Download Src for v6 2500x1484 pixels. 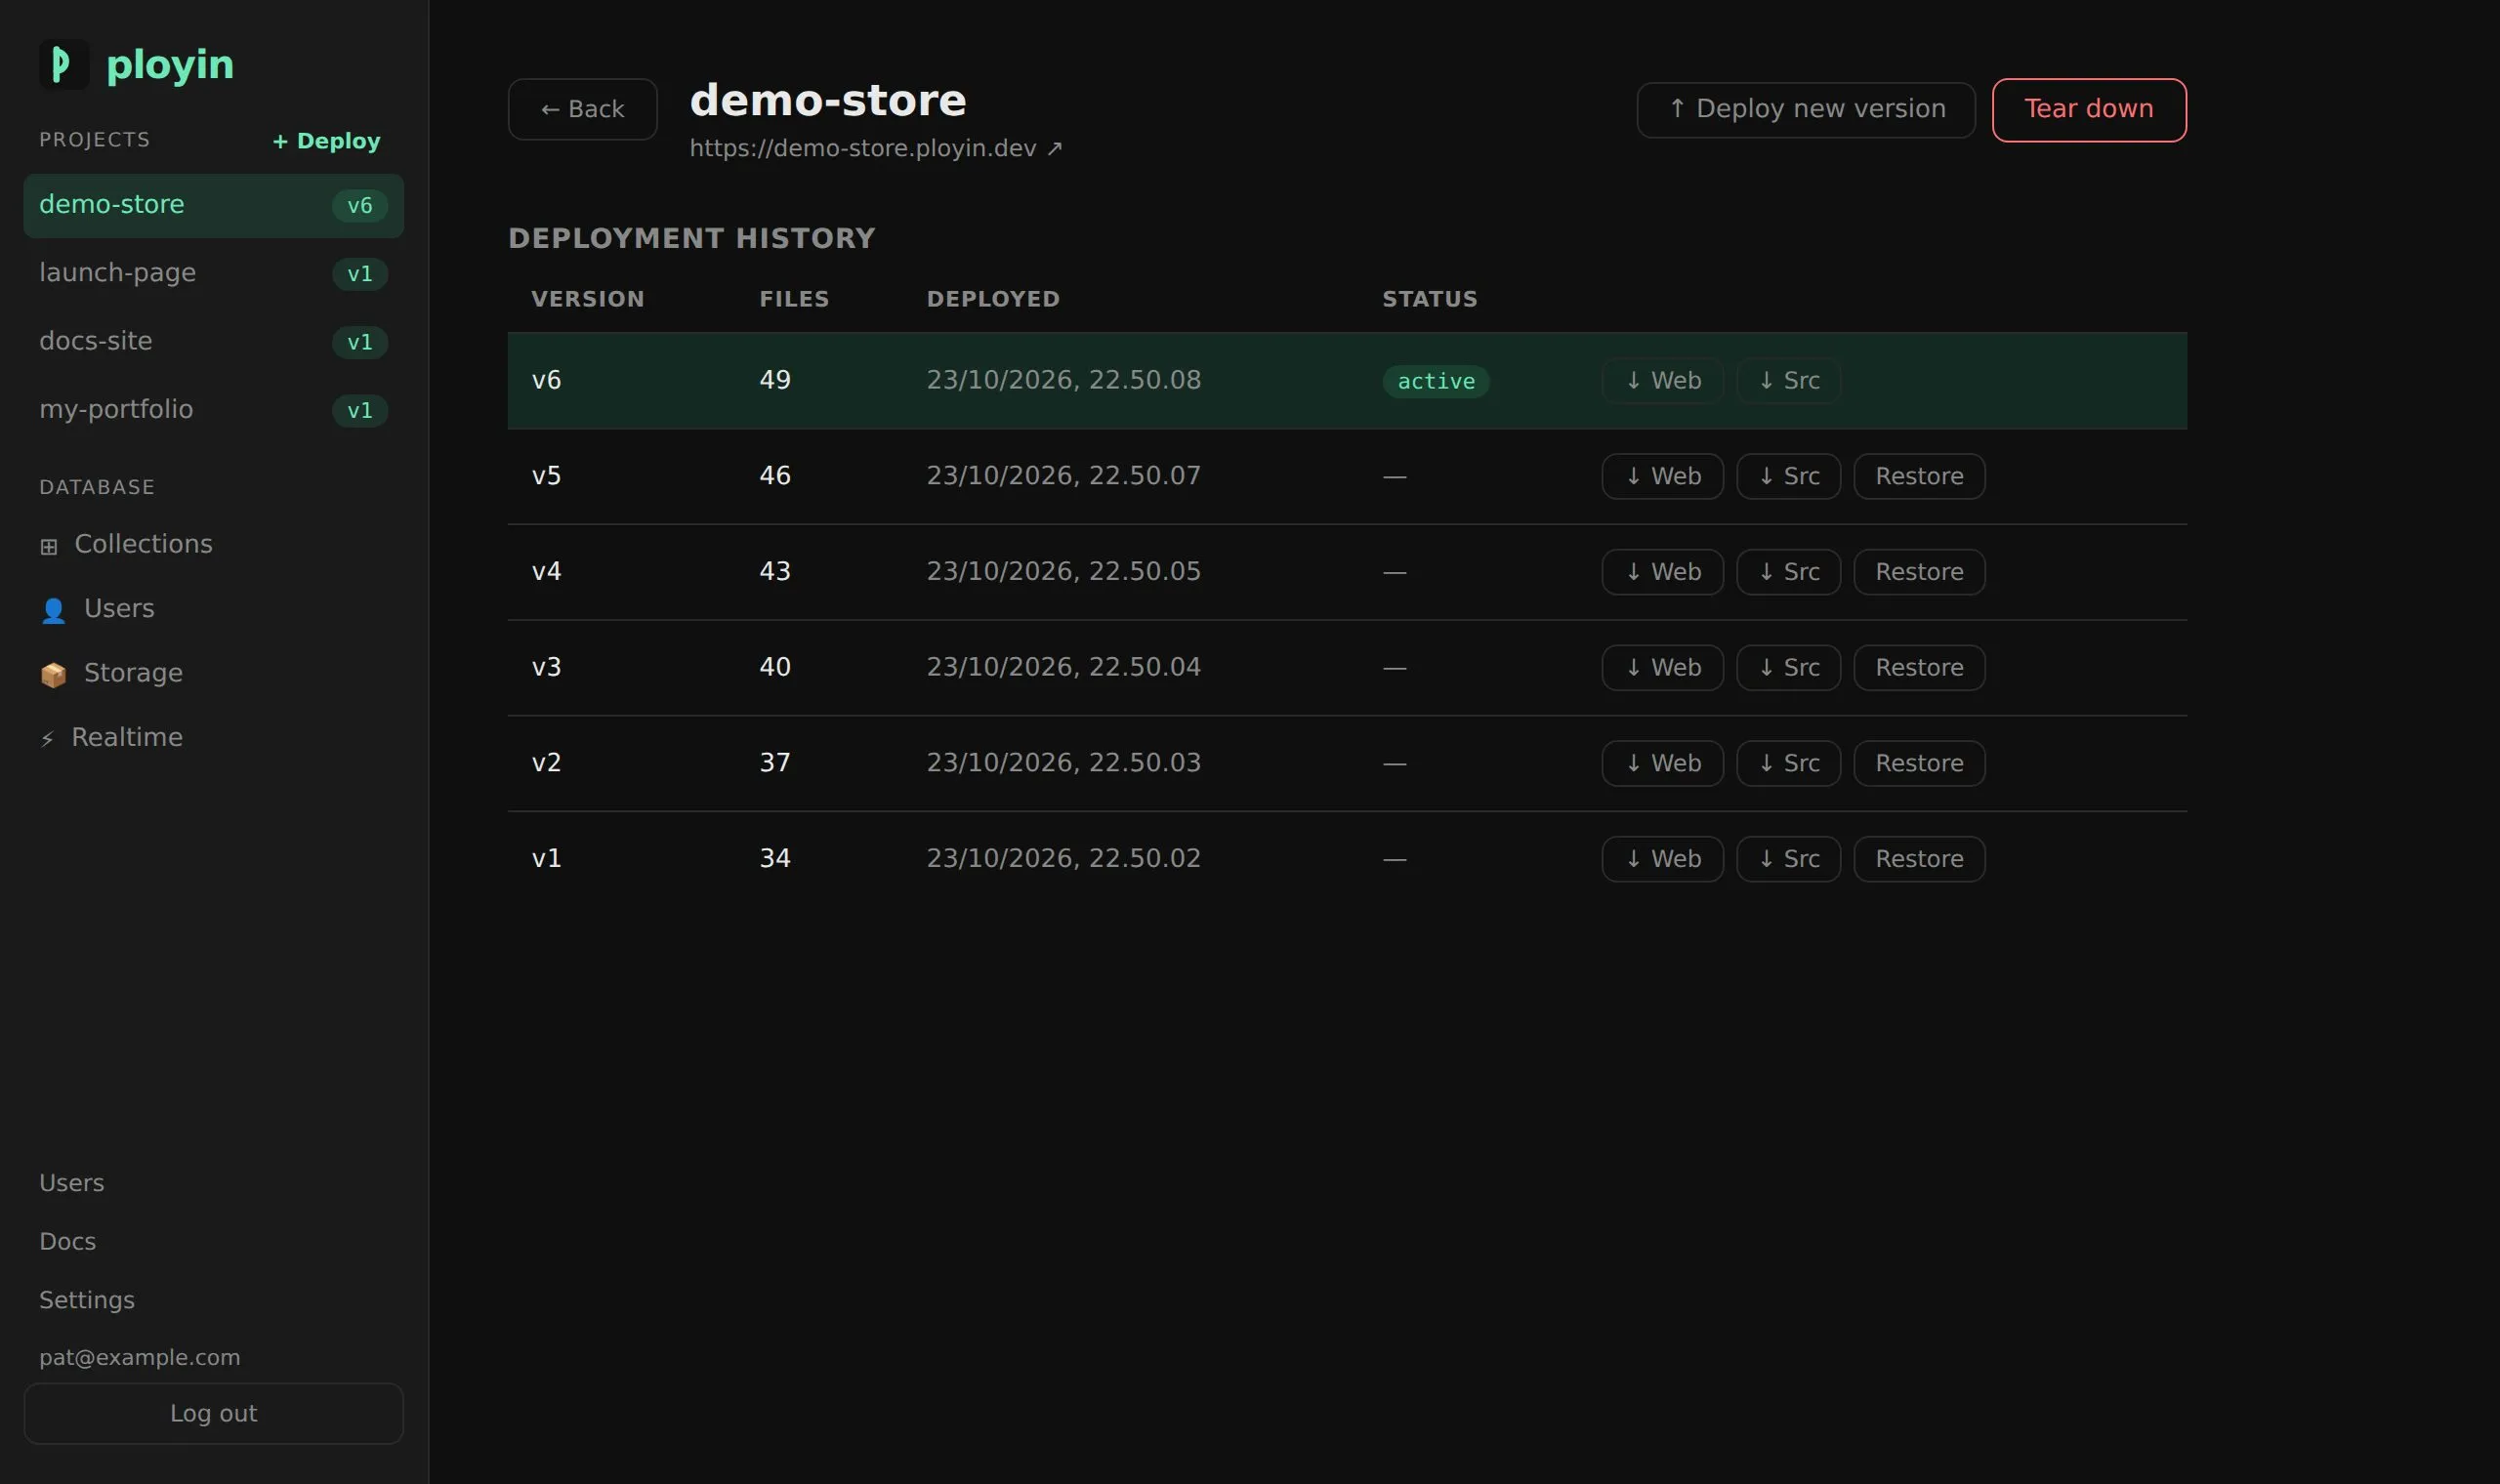tap(1788, 380)
